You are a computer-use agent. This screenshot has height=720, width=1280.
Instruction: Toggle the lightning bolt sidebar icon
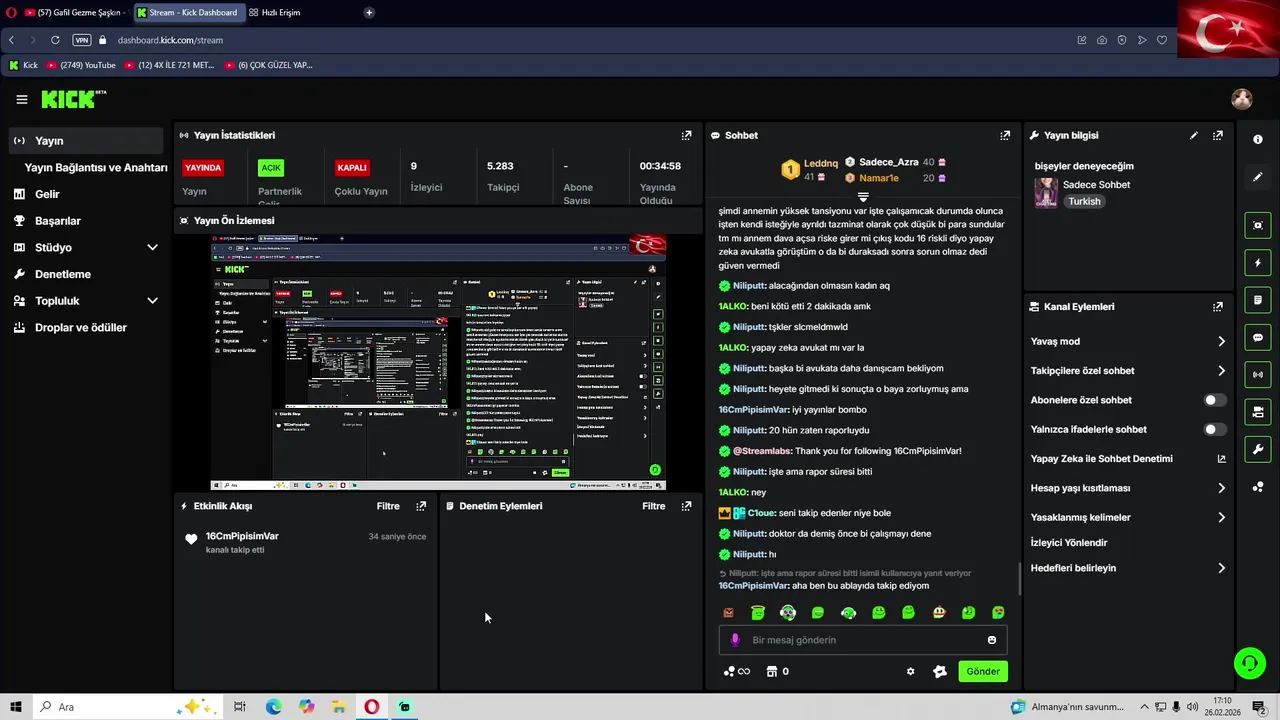pos(1258,263)
